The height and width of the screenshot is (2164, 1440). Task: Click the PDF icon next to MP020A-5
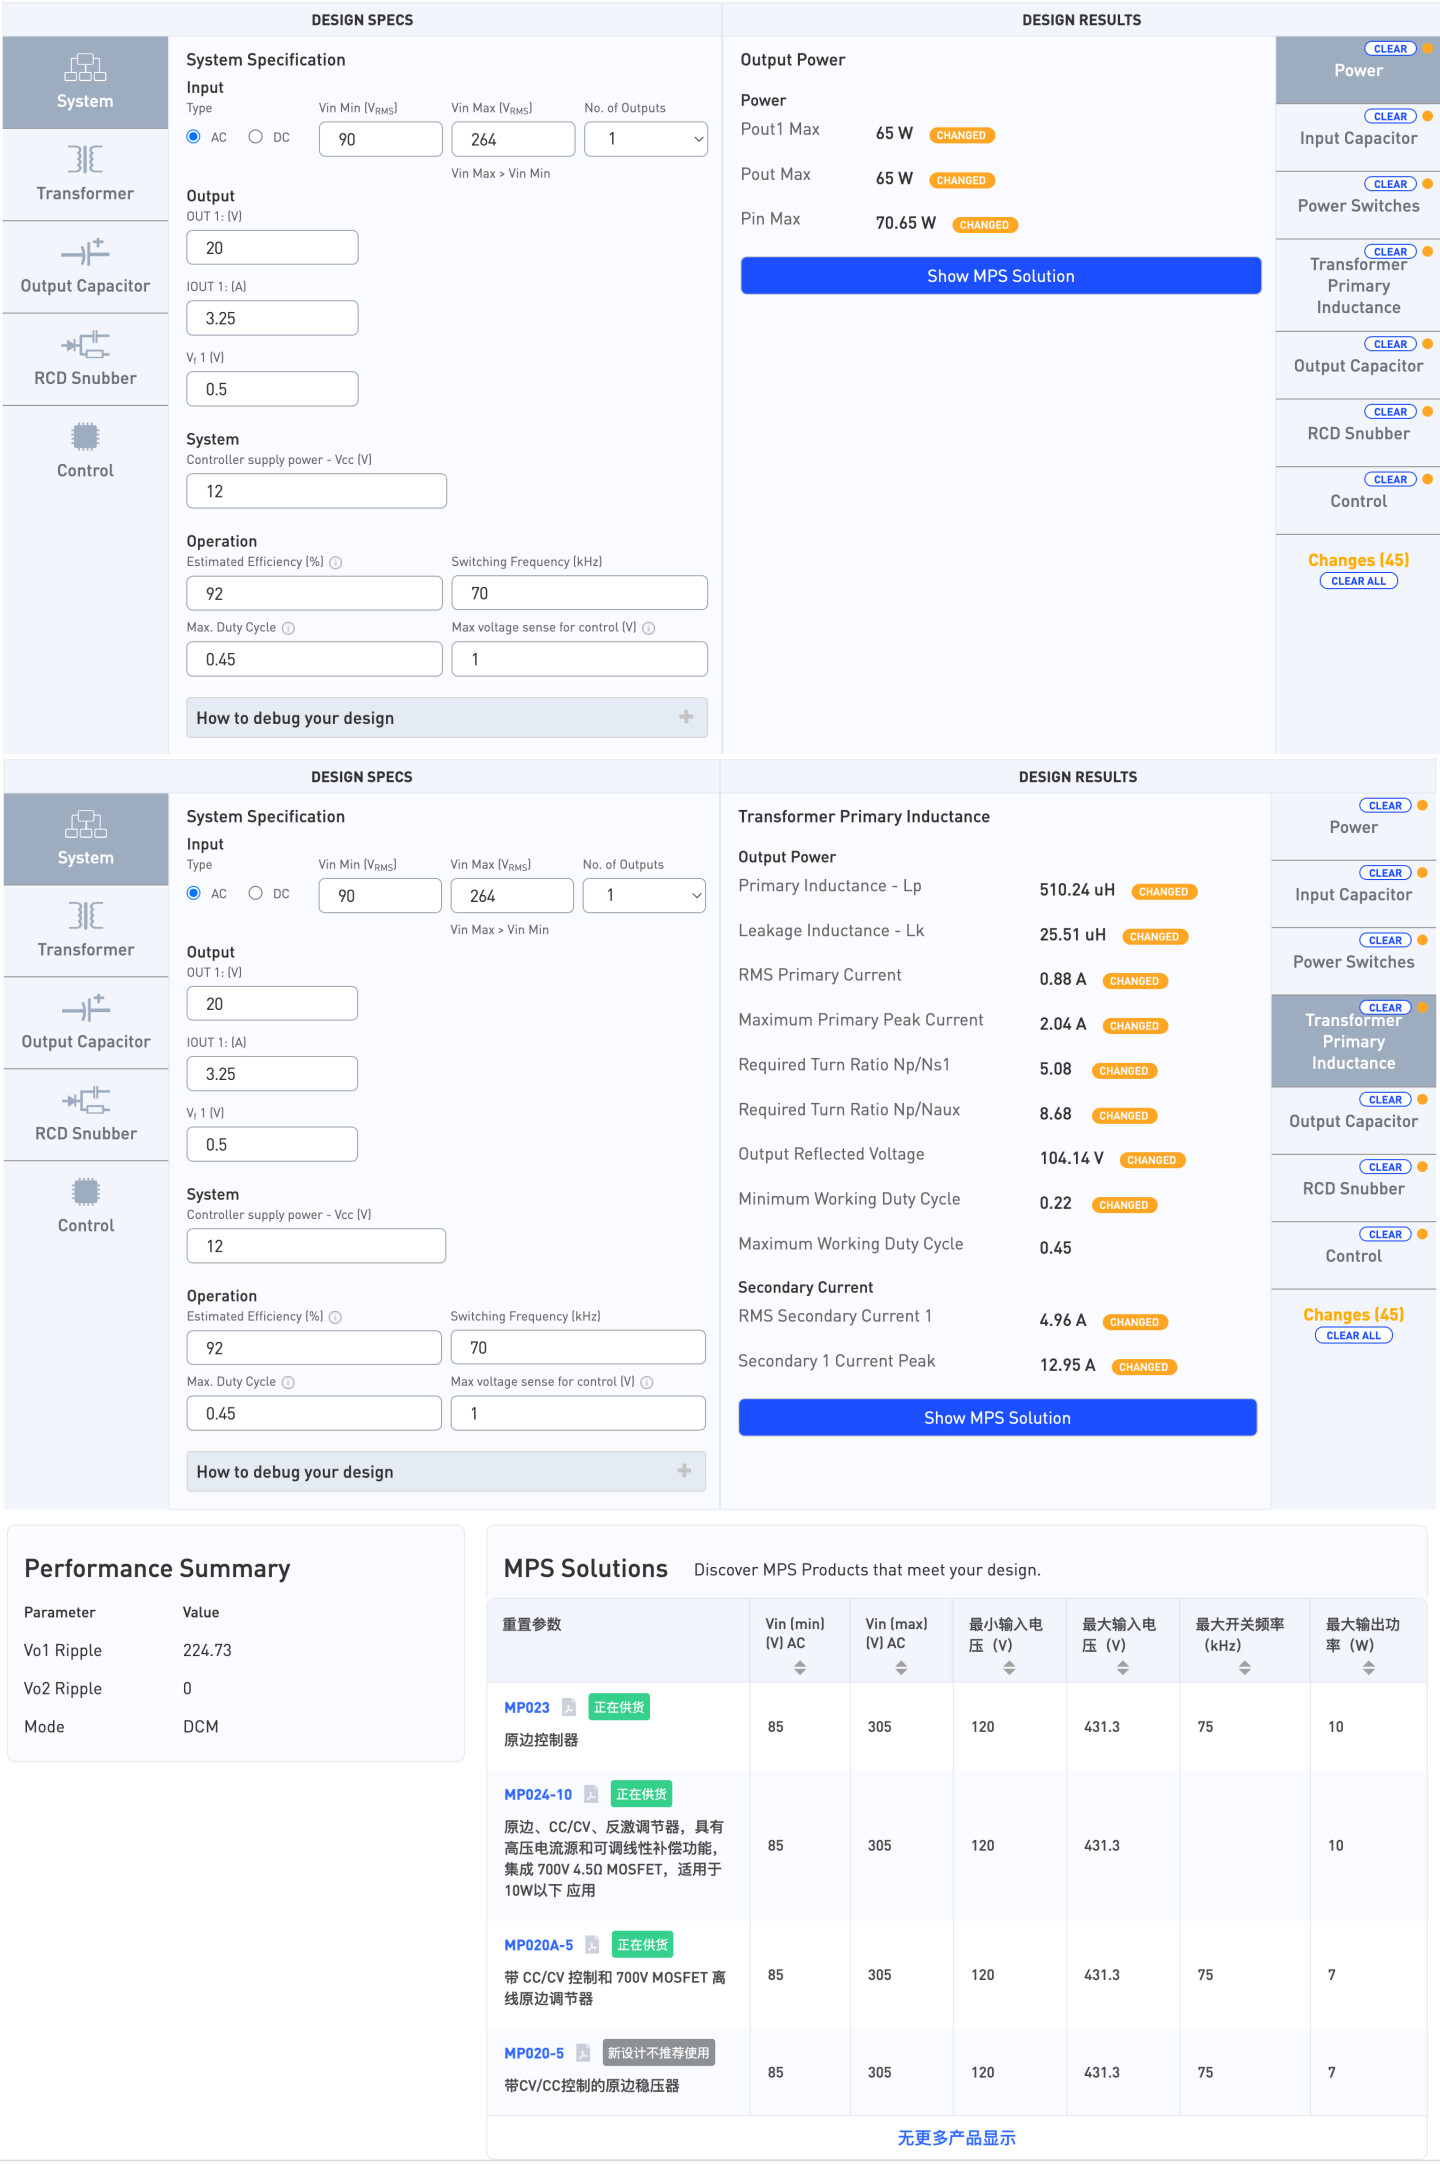[592, 1945]
